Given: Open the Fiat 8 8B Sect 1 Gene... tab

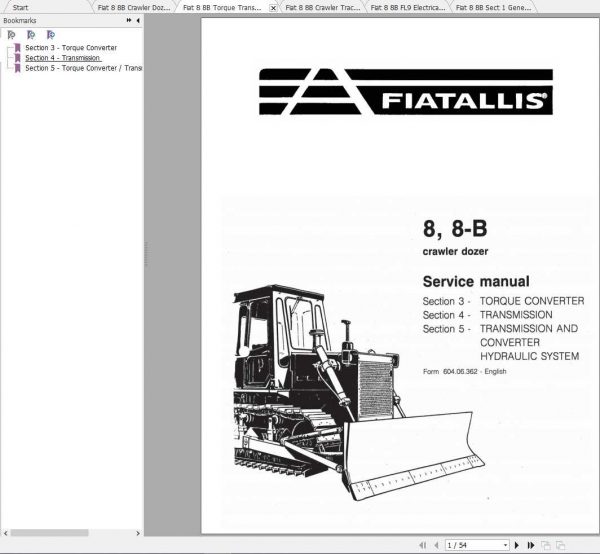Looking at the screenshot, I should [x=493, y=7].
